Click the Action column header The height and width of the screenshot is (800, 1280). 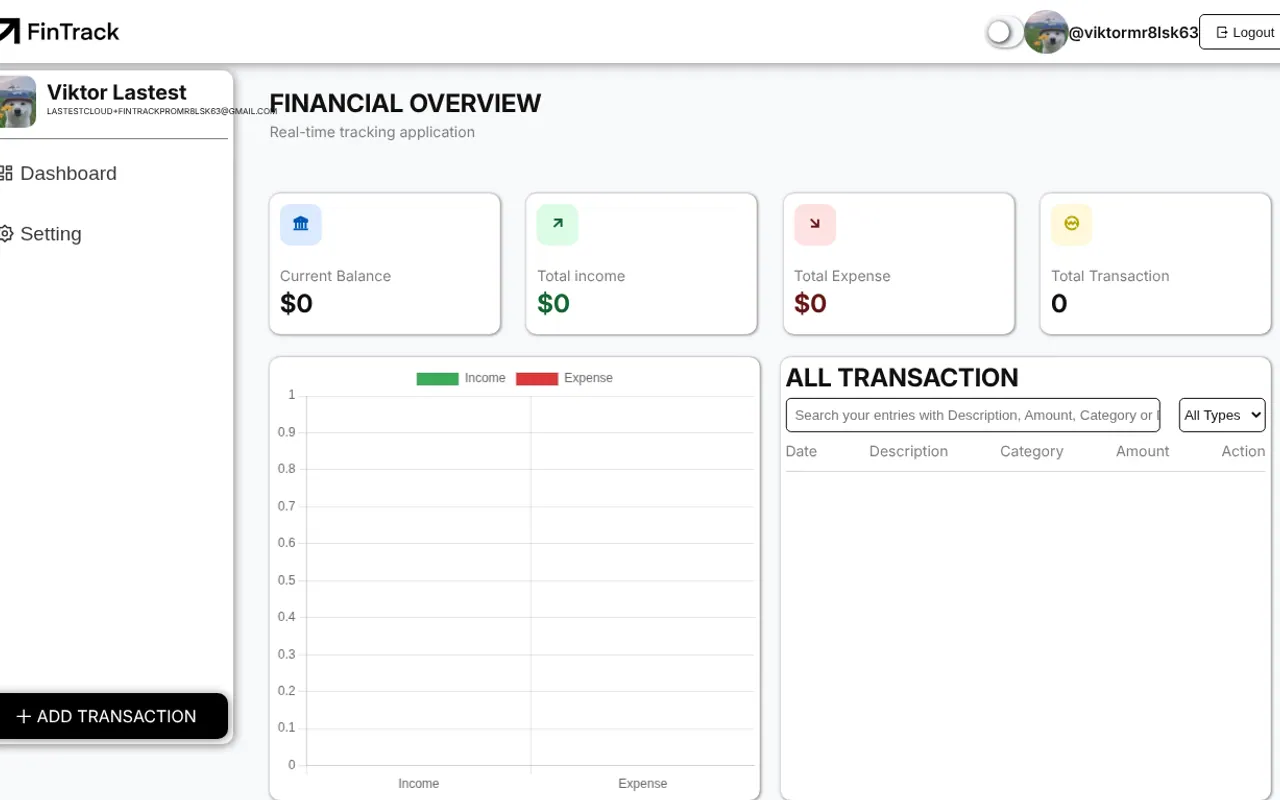point(1243,451)
